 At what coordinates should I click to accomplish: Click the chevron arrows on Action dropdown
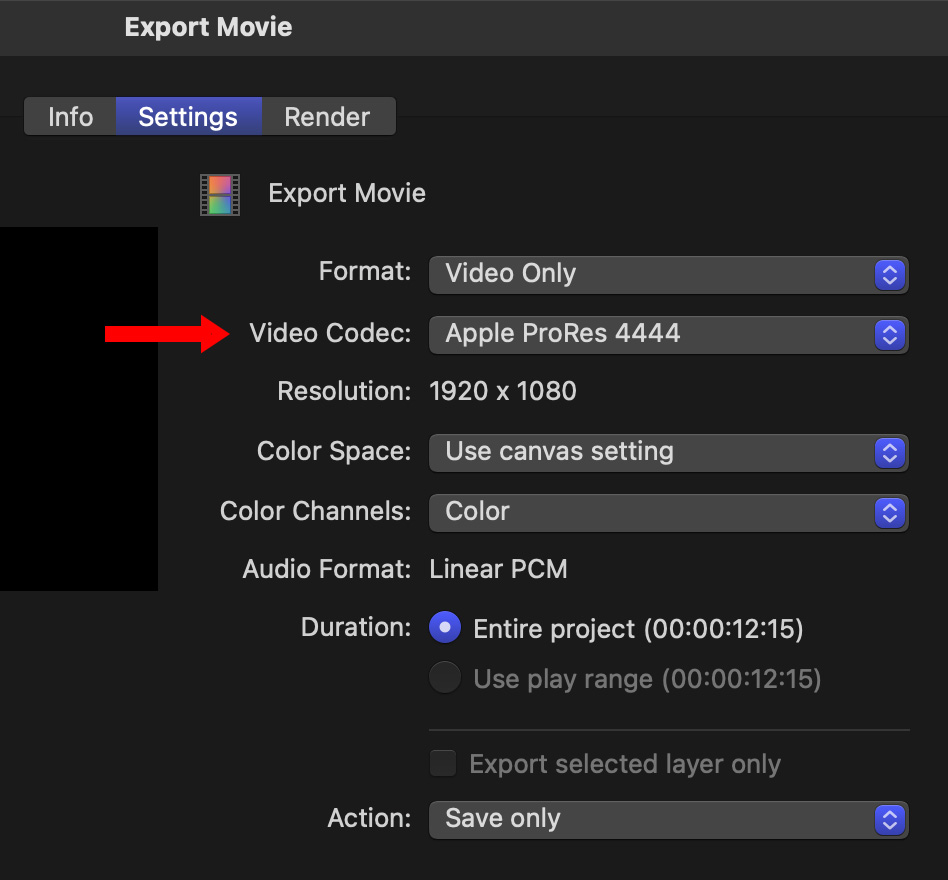[x=889, y=819]
